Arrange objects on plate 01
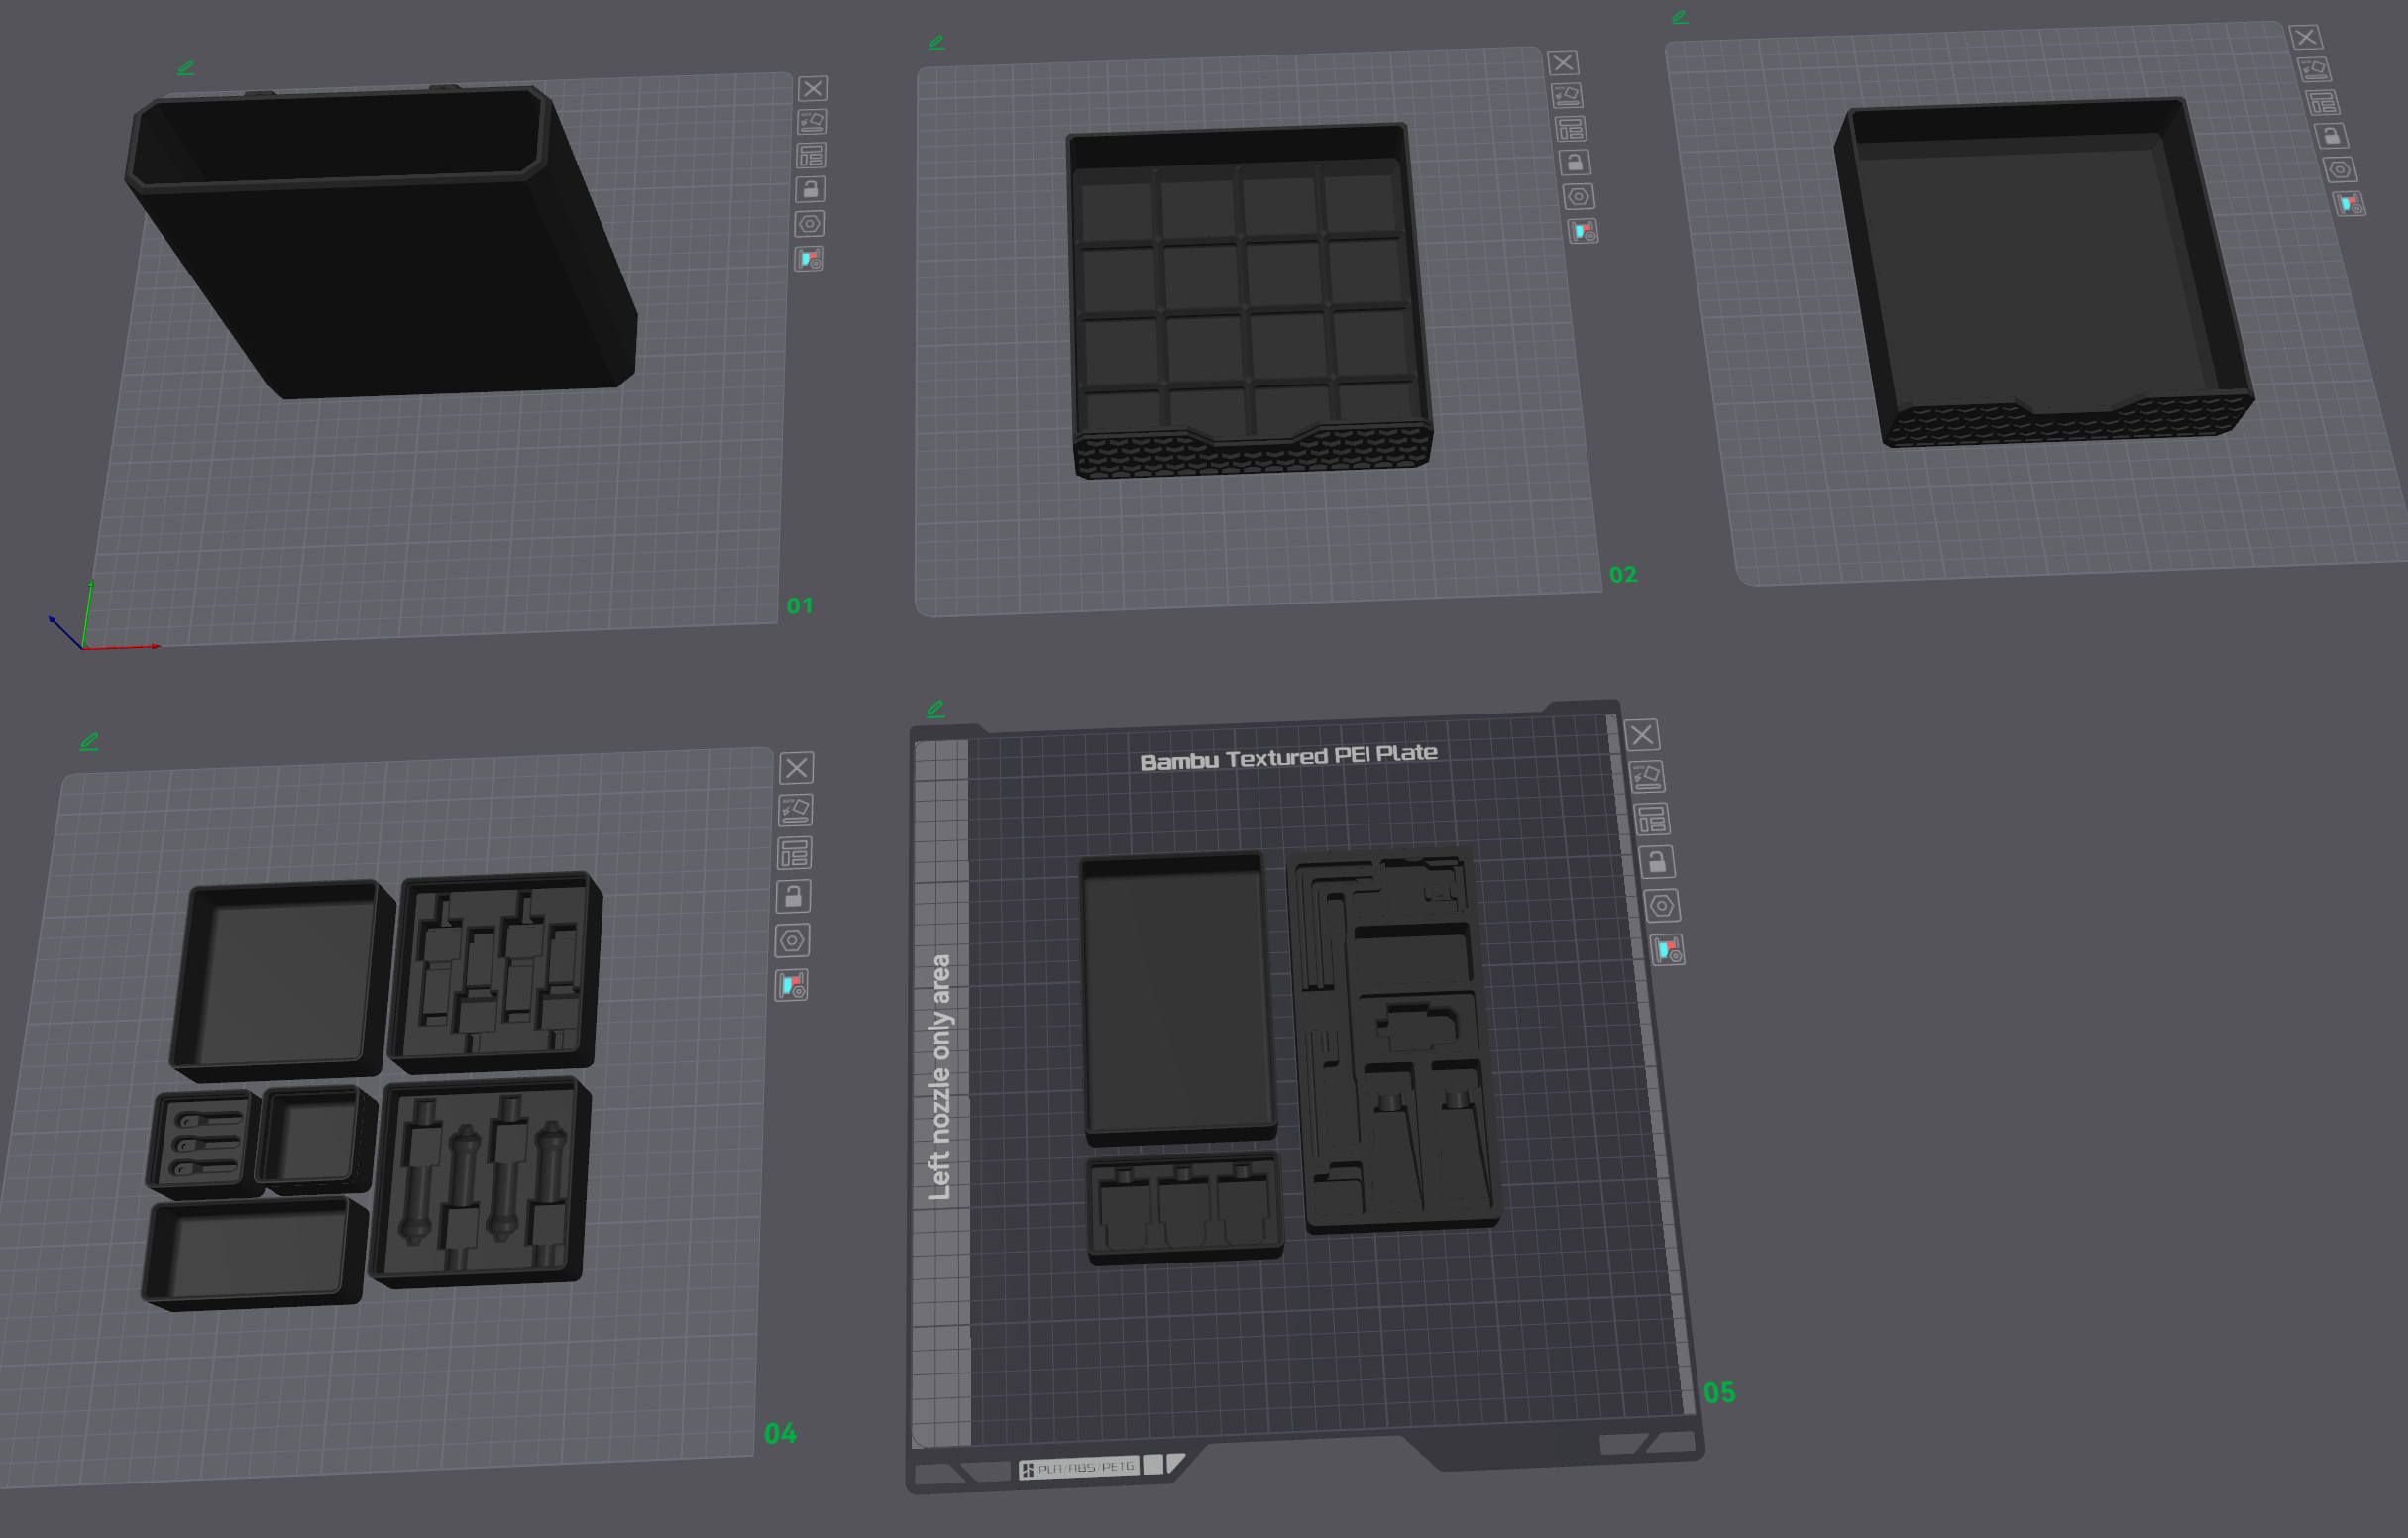This screenshot has width=2408, height=1538. 811,156
